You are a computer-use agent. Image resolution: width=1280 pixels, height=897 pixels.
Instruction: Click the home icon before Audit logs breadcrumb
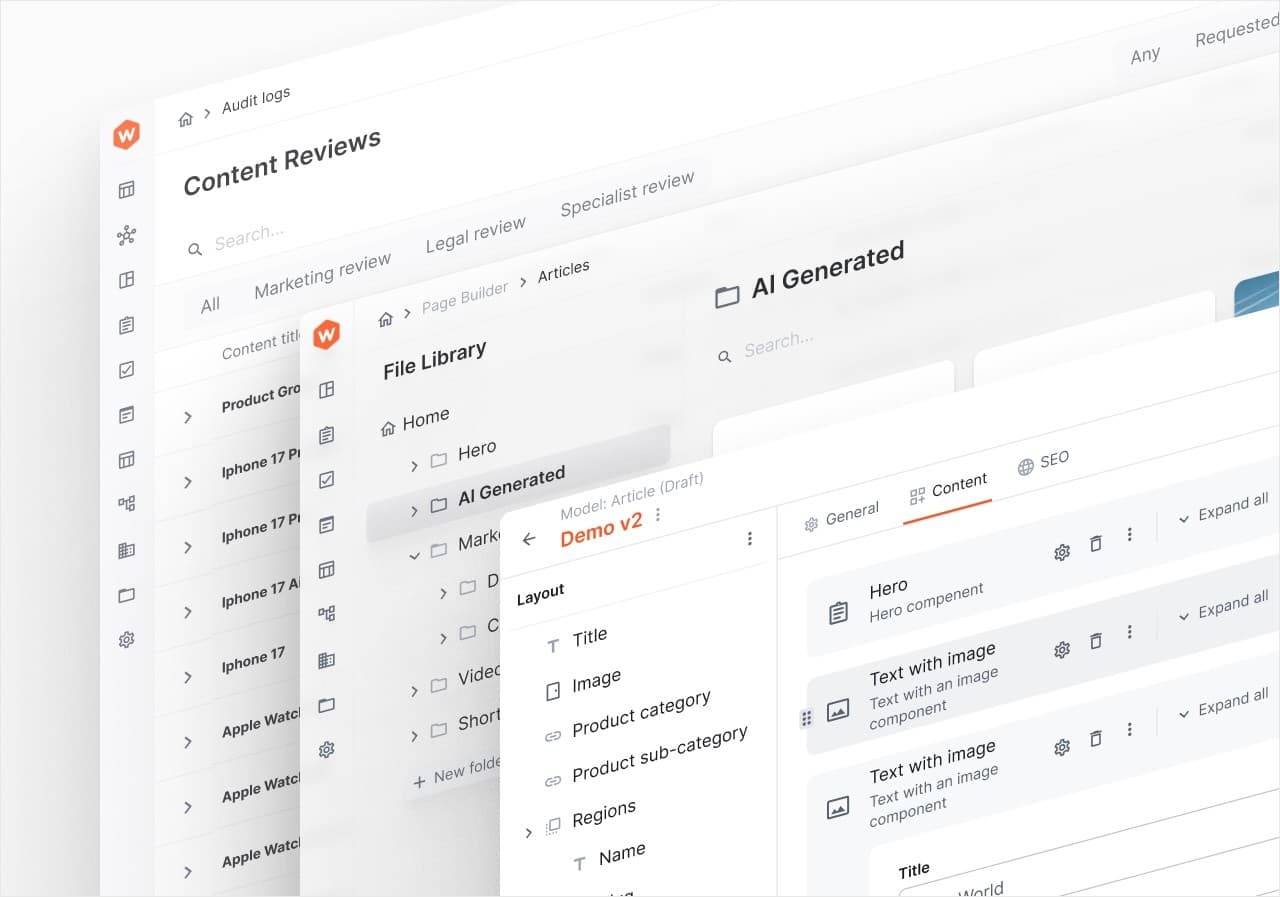click(185, 119)
